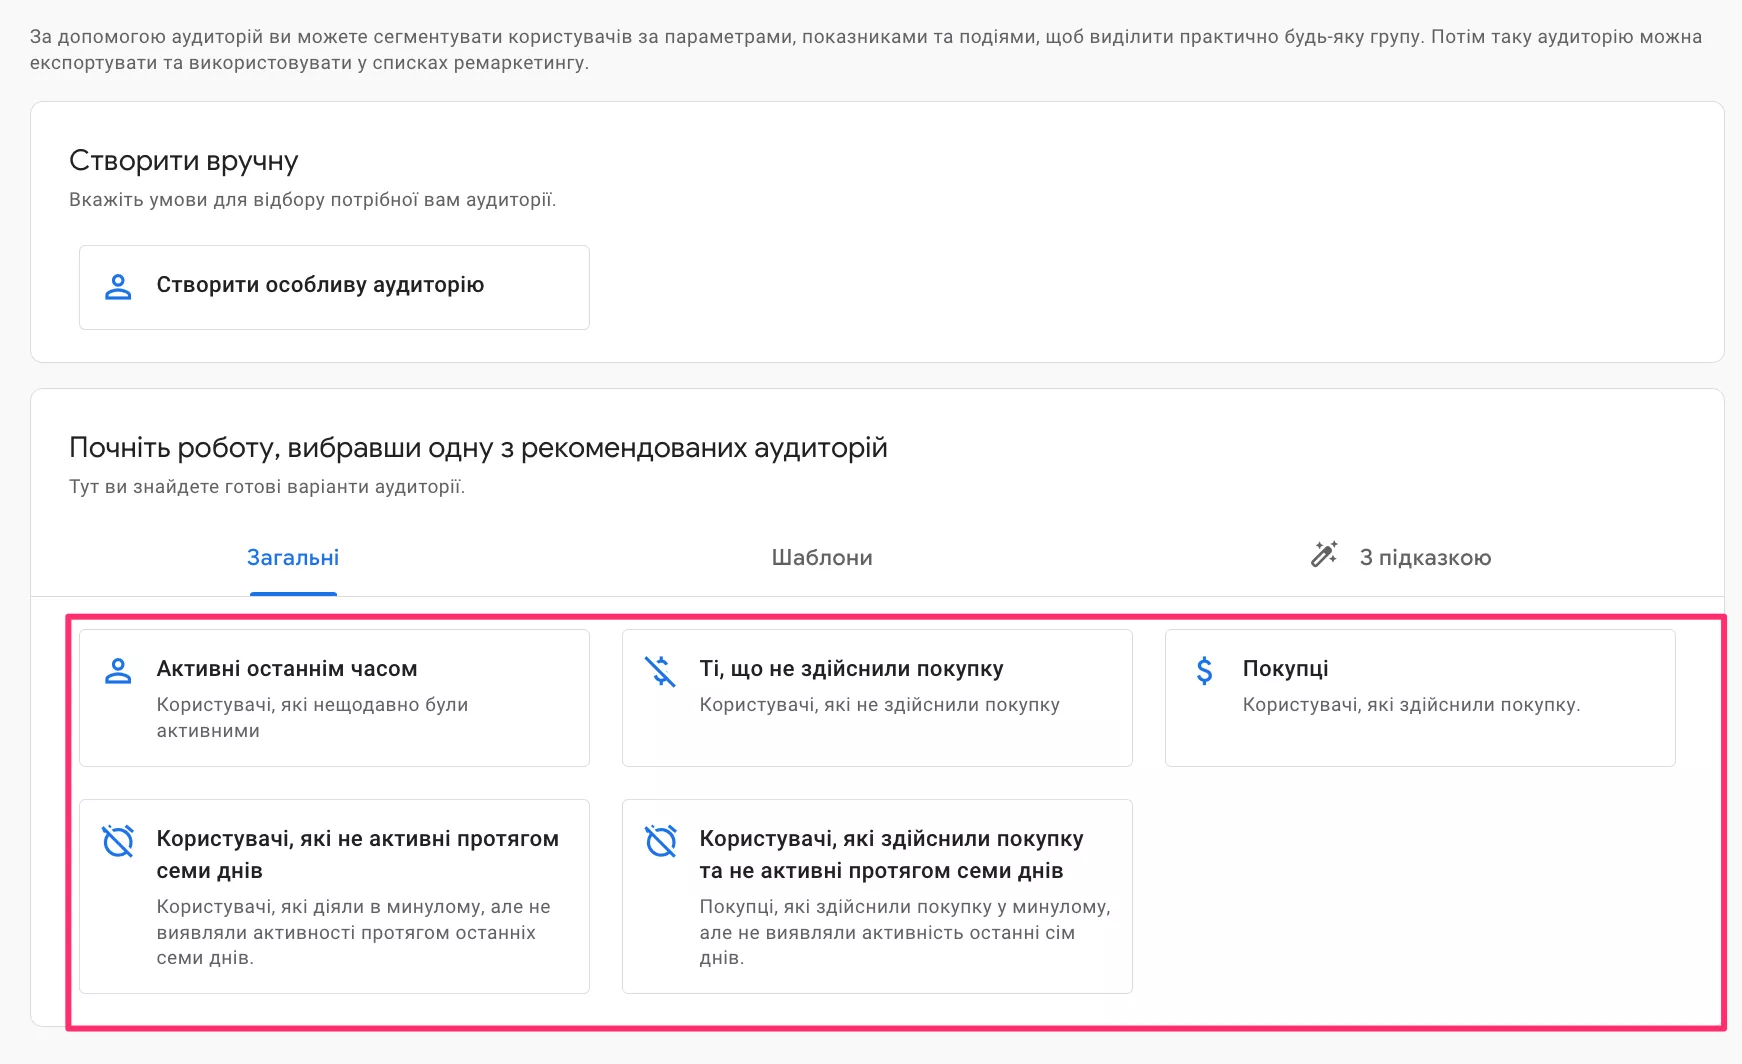This screenshot has height=1064, width=1742.
Task: Select the alarm-off icon for seven-day inactive users
Action: (x=119, y=842)
